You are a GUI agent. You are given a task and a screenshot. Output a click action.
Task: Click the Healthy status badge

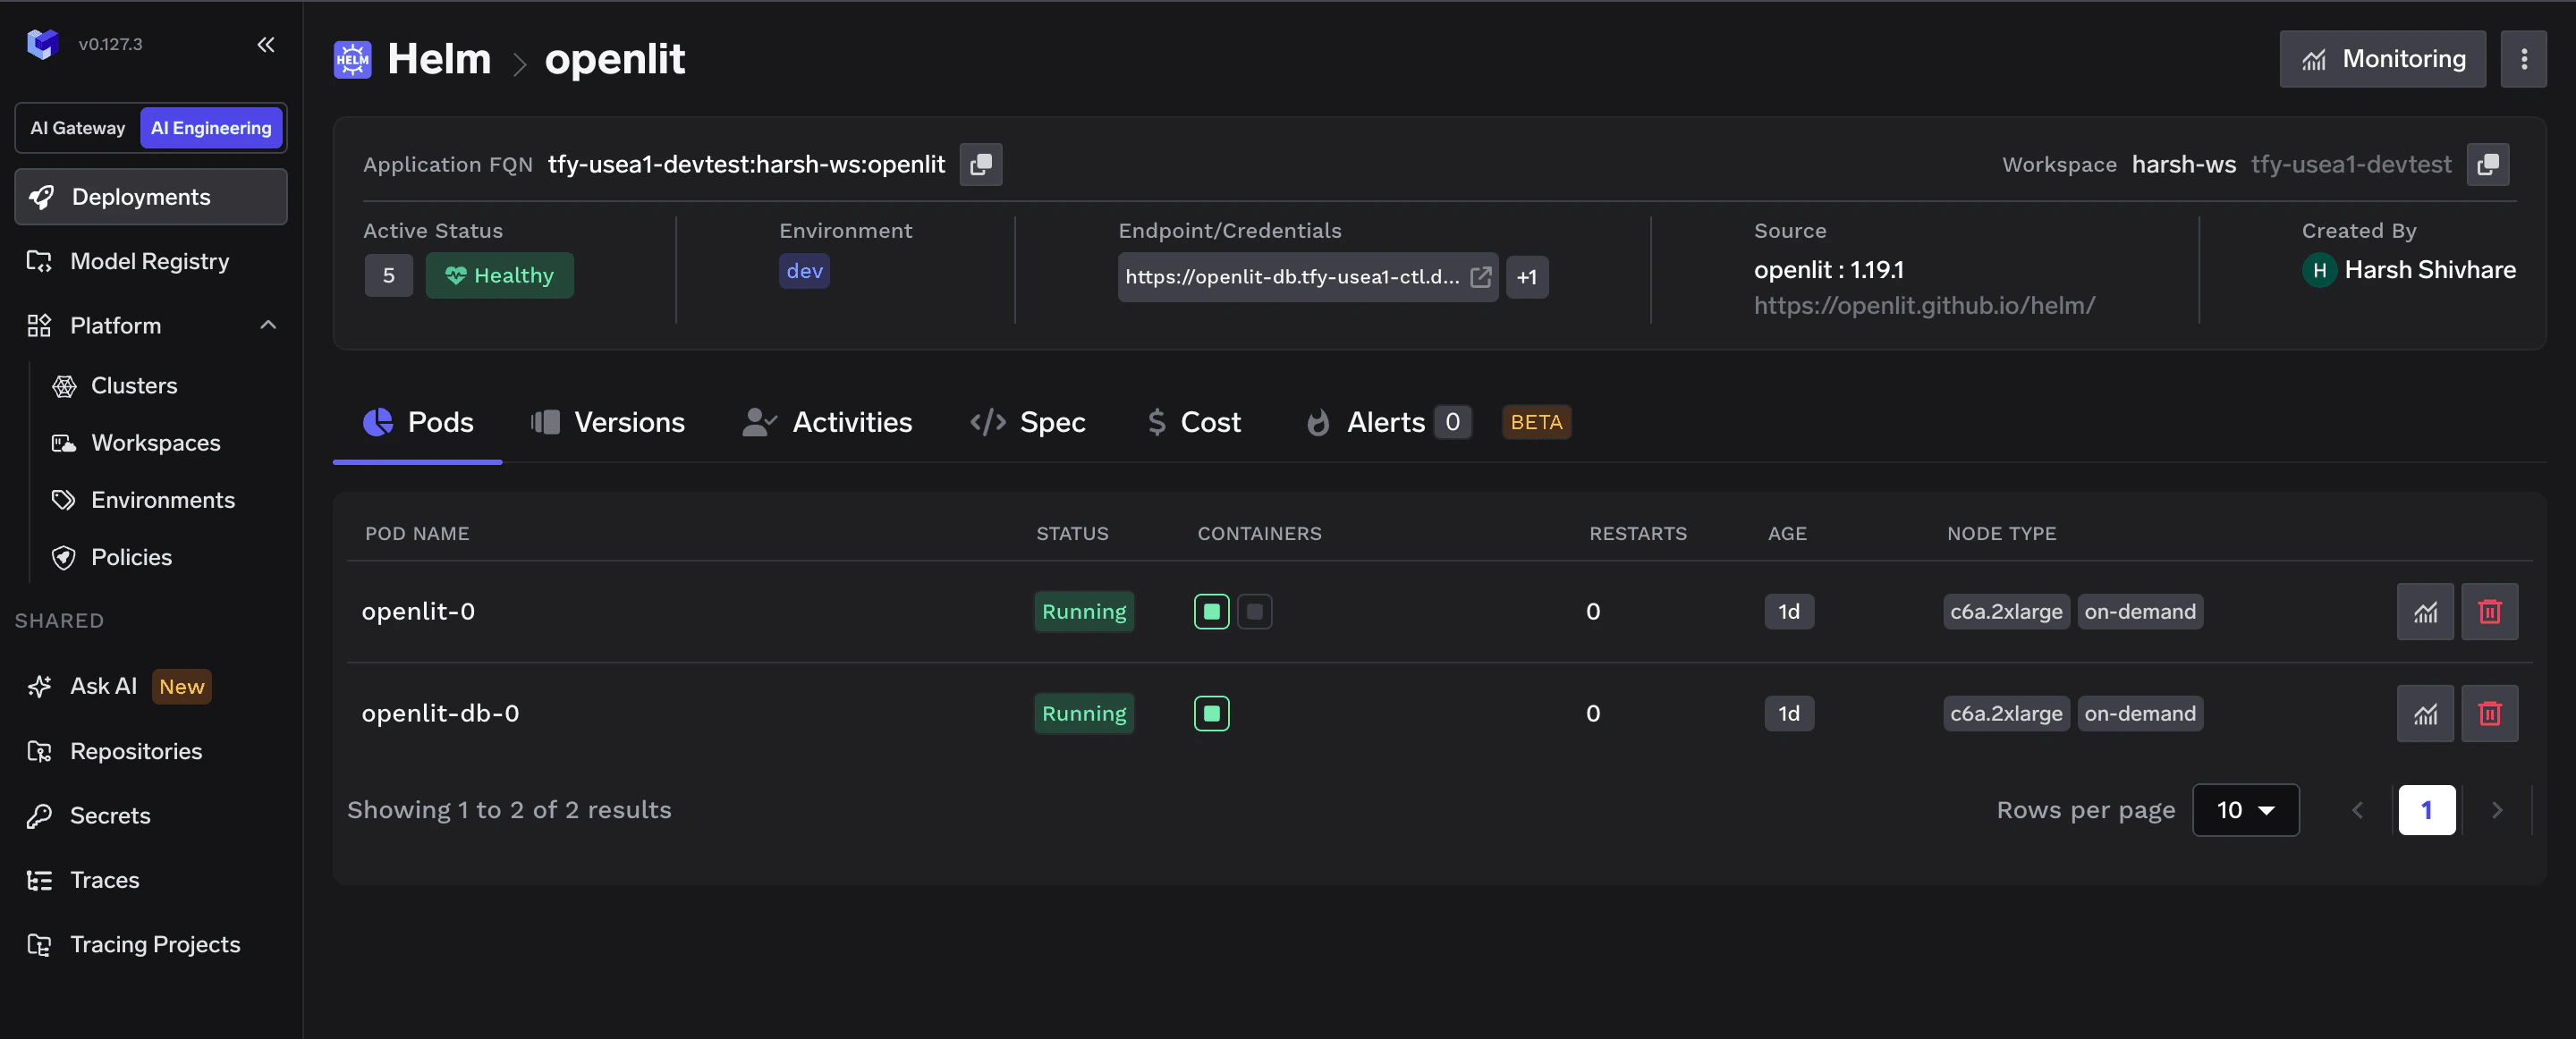tap(499, 275)
